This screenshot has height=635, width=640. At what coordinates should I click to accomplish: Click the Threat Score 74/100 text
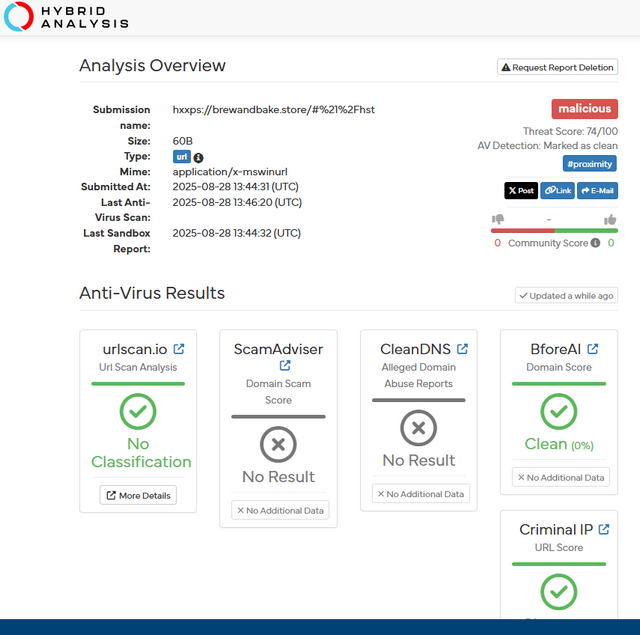pos(570,131)
